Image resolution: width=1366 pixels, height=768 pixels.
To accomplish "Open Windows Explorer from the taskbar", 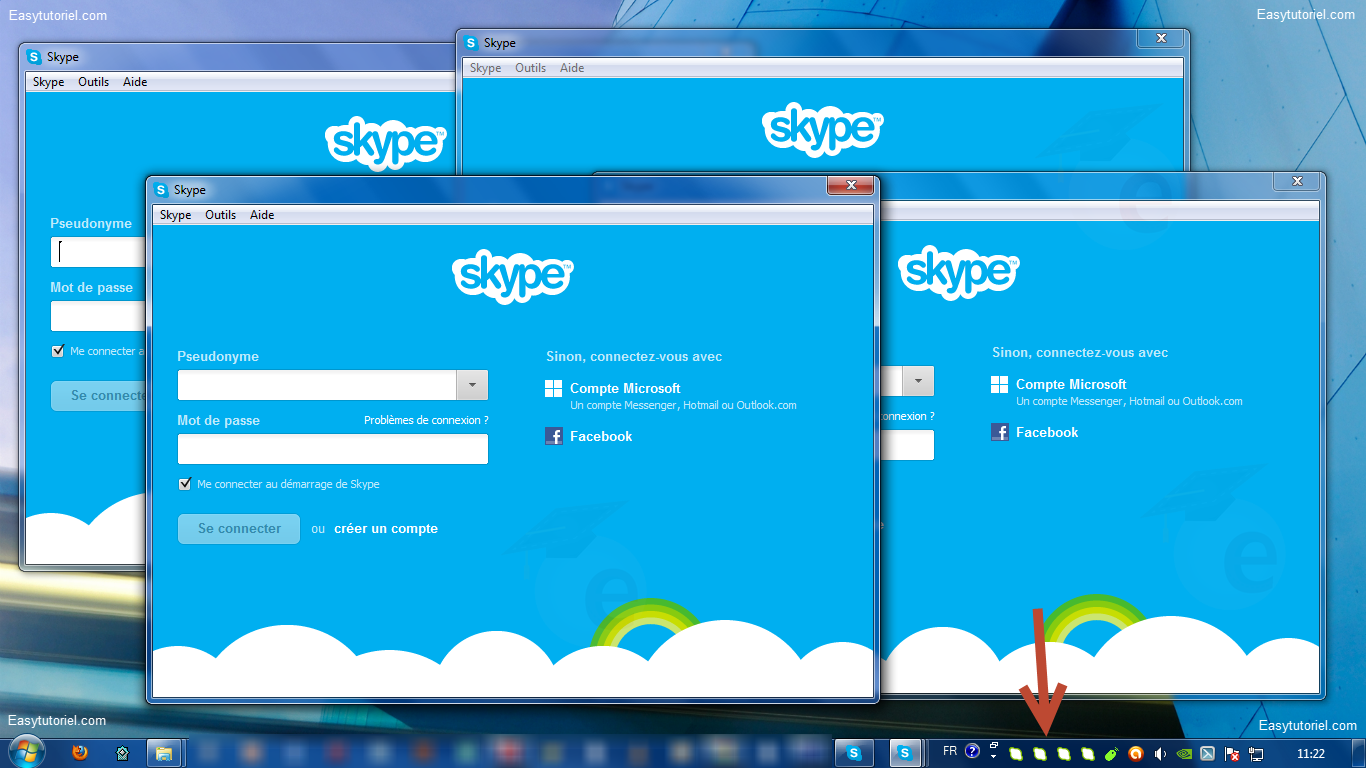I will [x=162, y=752].
